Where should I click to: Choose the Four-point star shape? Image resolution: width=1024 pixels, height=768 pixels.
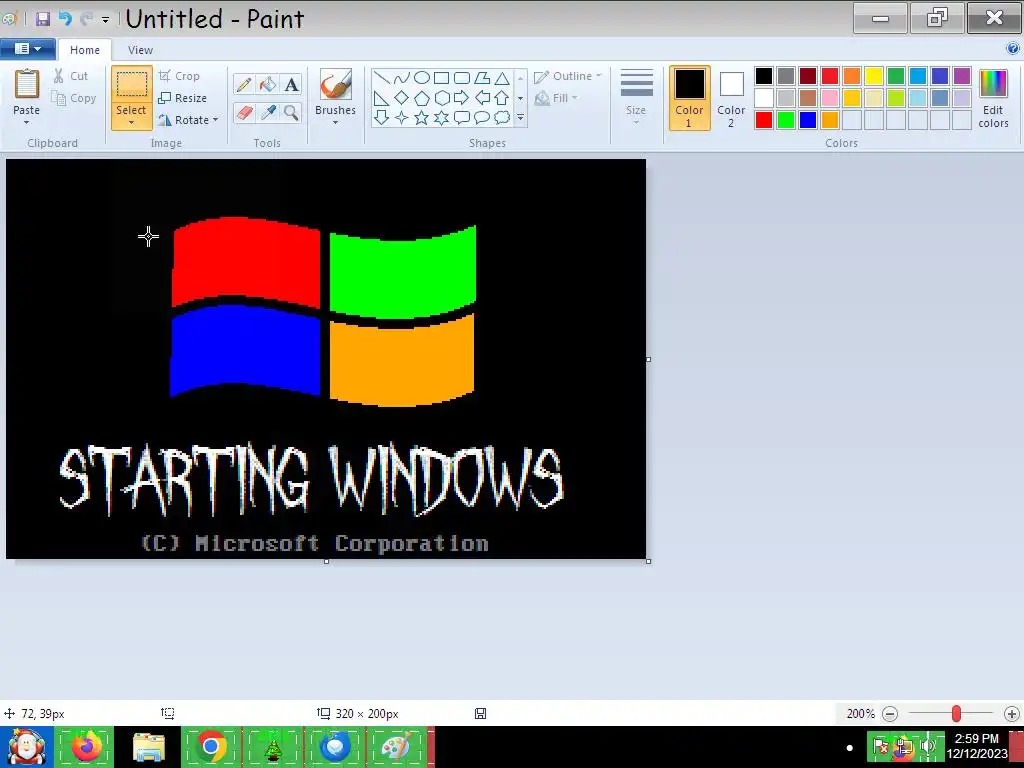click(402, 118)
